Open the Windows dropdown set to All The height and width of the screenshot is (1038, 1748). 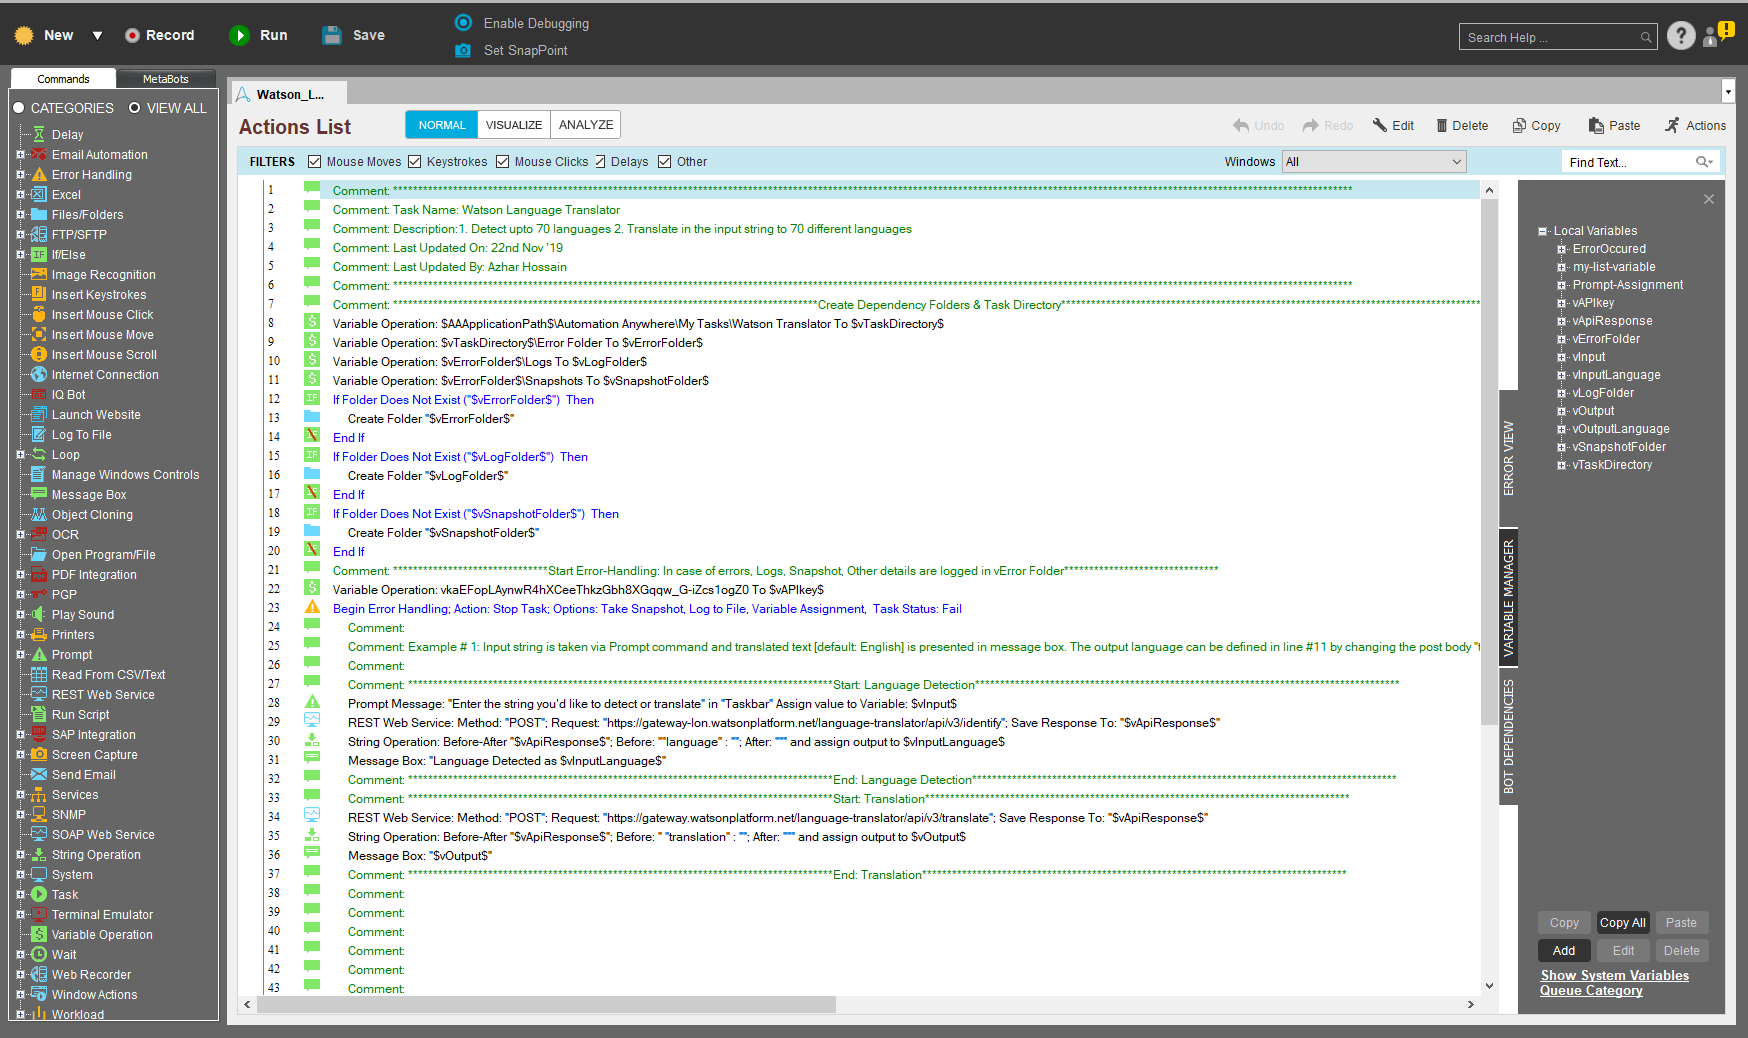coord(1374,162)
